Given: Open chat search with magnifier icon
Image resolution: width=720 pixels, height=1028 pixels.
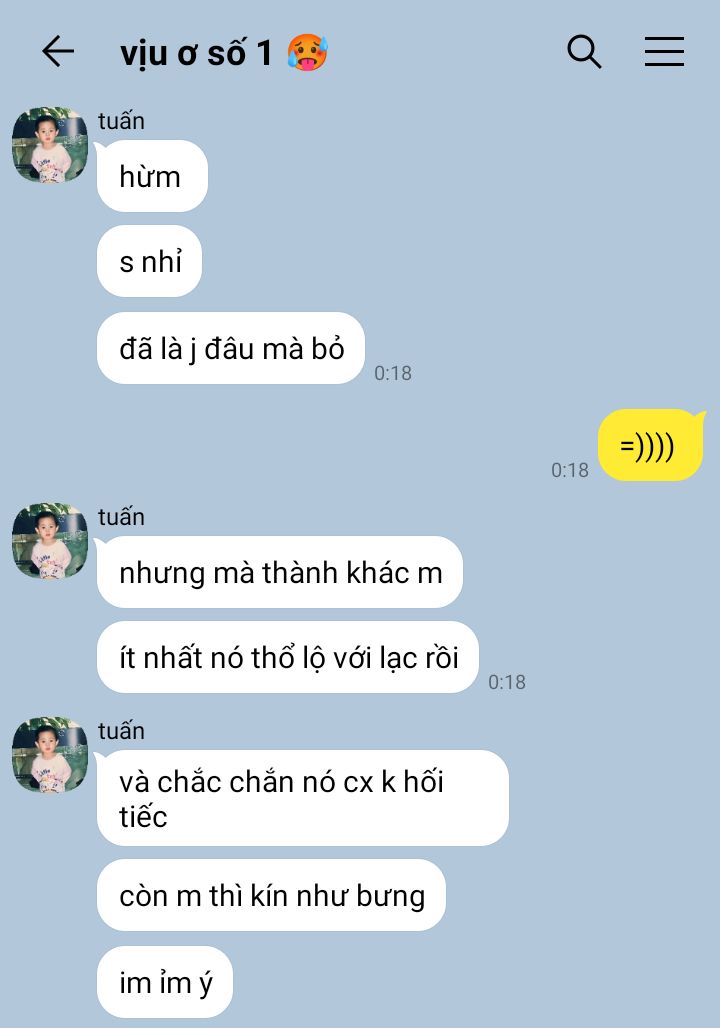Looking at the screenshot, I should click(584, 52).
